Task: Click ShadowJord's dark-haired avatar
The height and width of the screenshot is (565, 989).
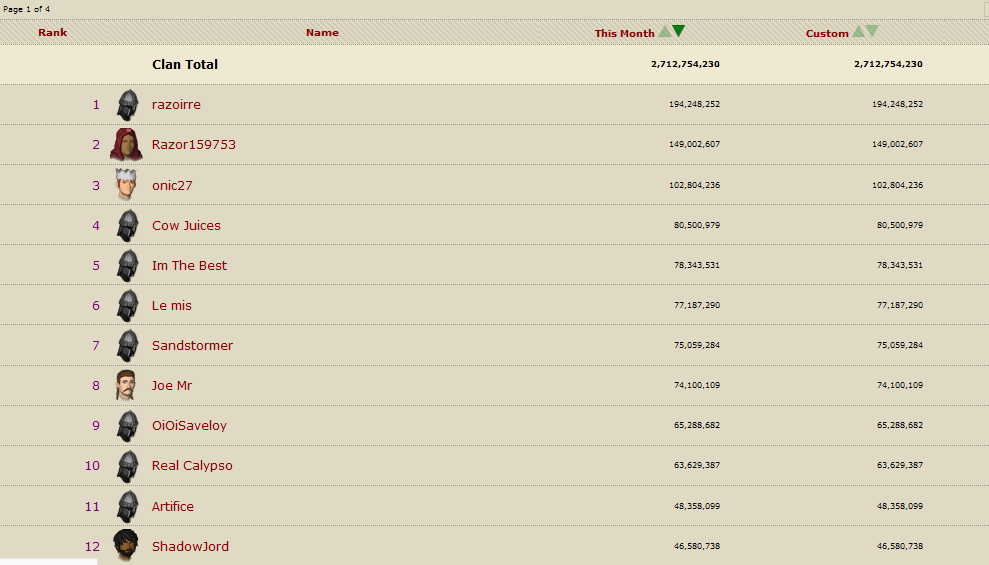Action: click(126, 546)
